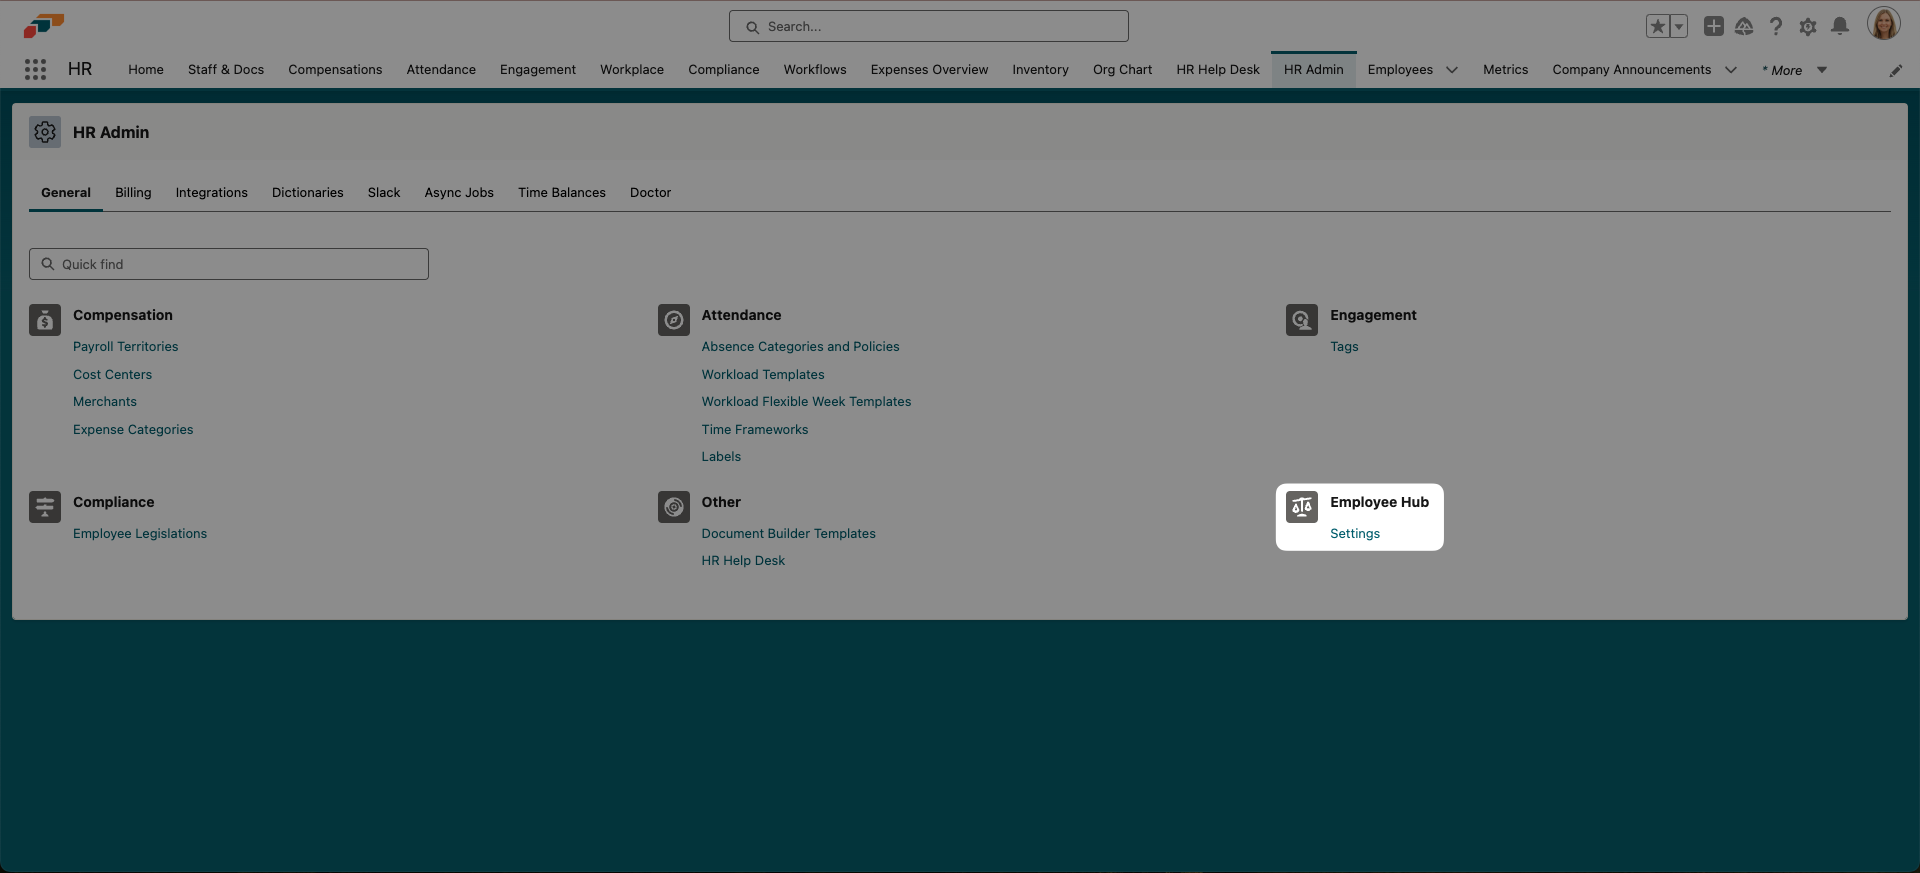Viewport: 1920px width, 873px height.
Task: Click the pencil edit navigation icon
Action: point(1895,70)
